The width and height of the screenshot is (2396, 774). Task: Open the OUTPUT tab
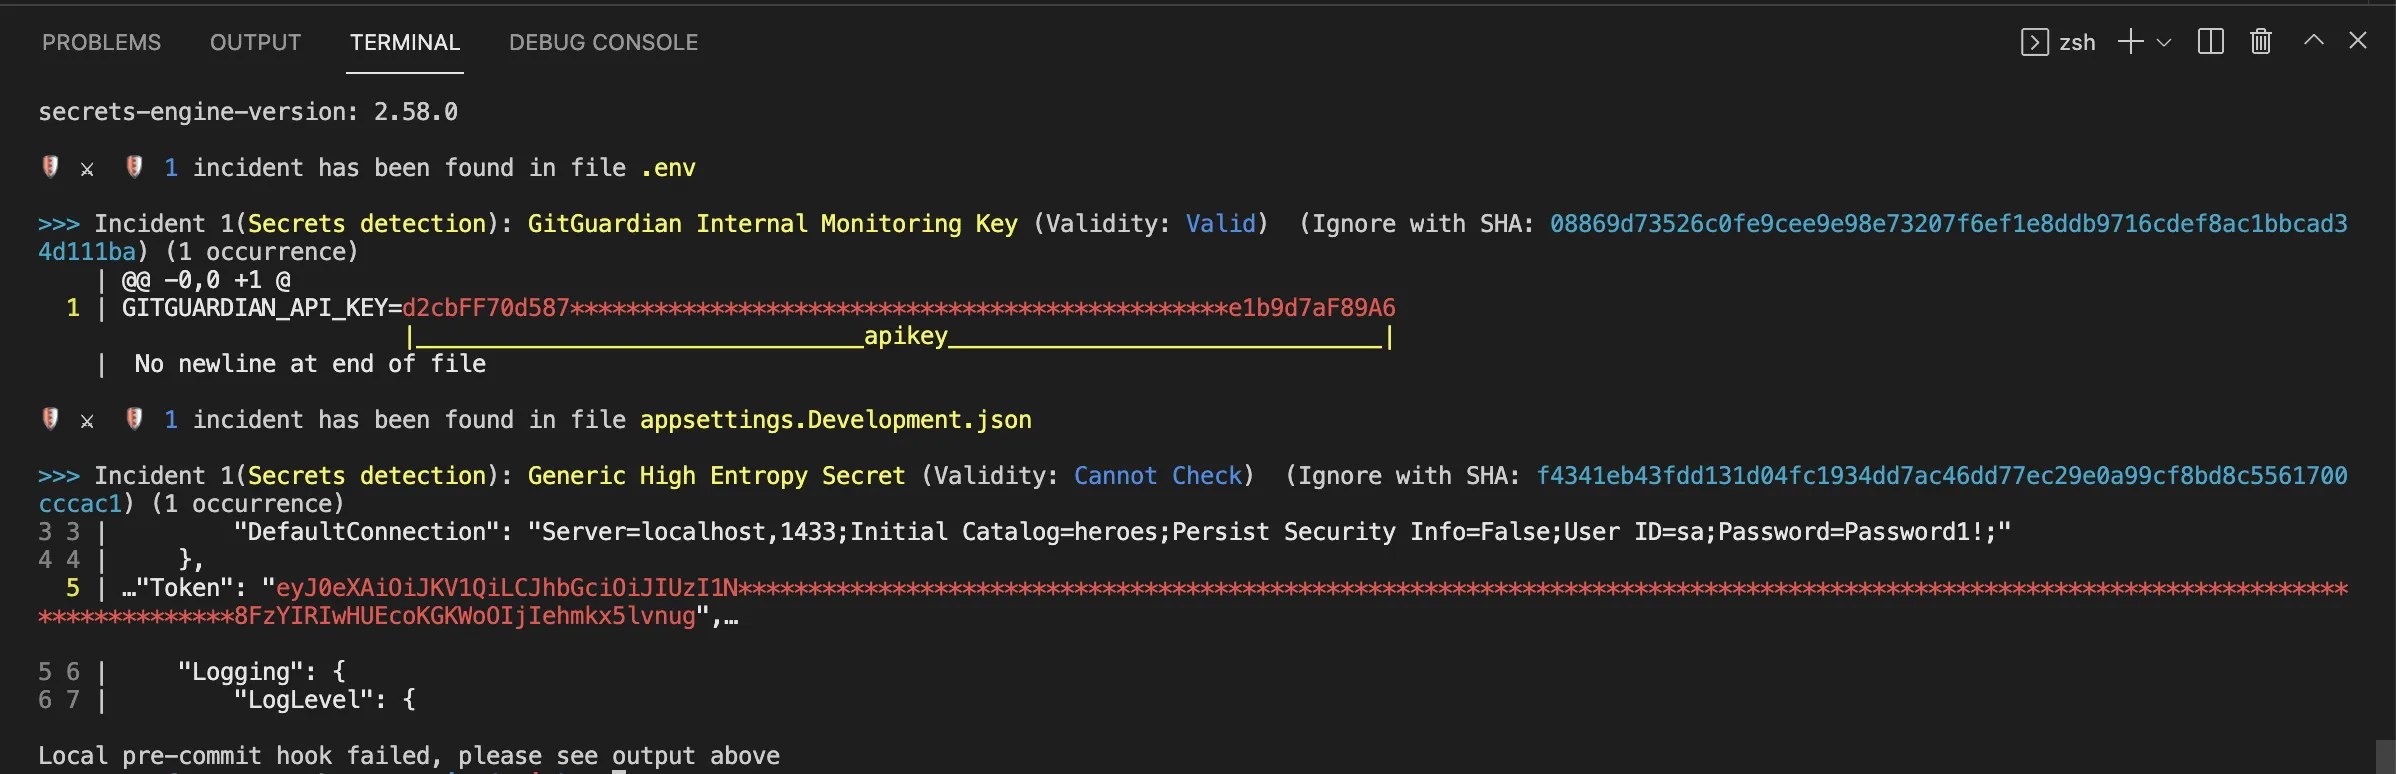[x=255, y=41]
